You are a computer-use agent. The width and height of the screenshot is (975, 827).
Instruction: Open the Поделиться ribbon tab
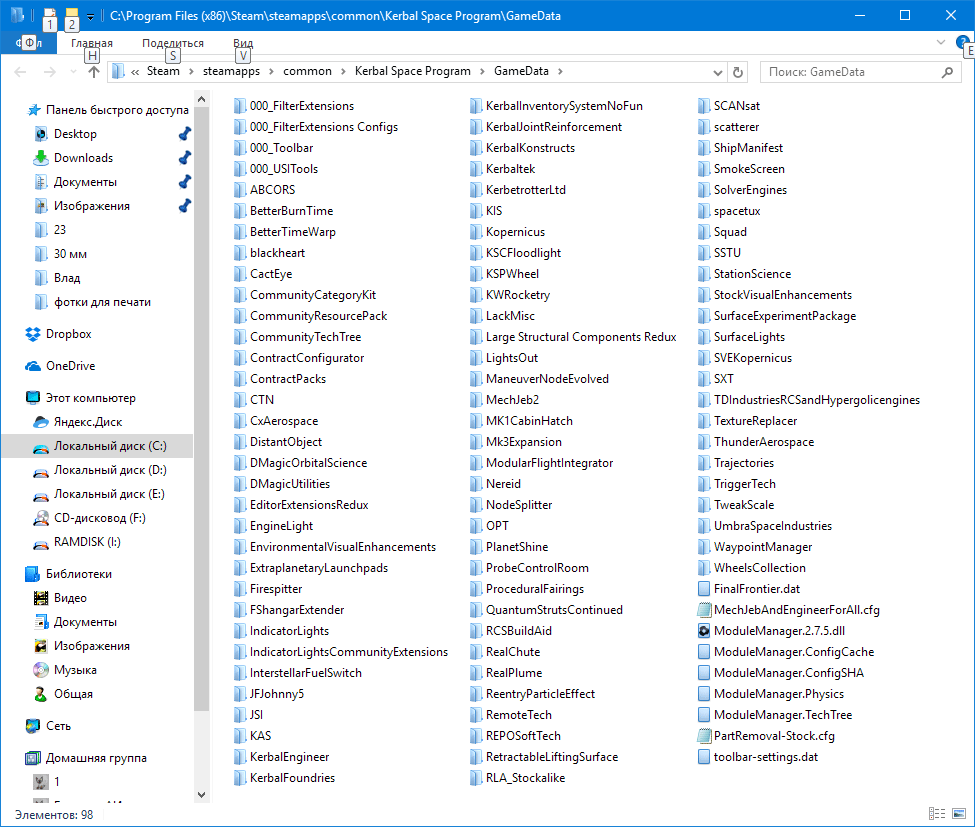click(x=173, y=43)
